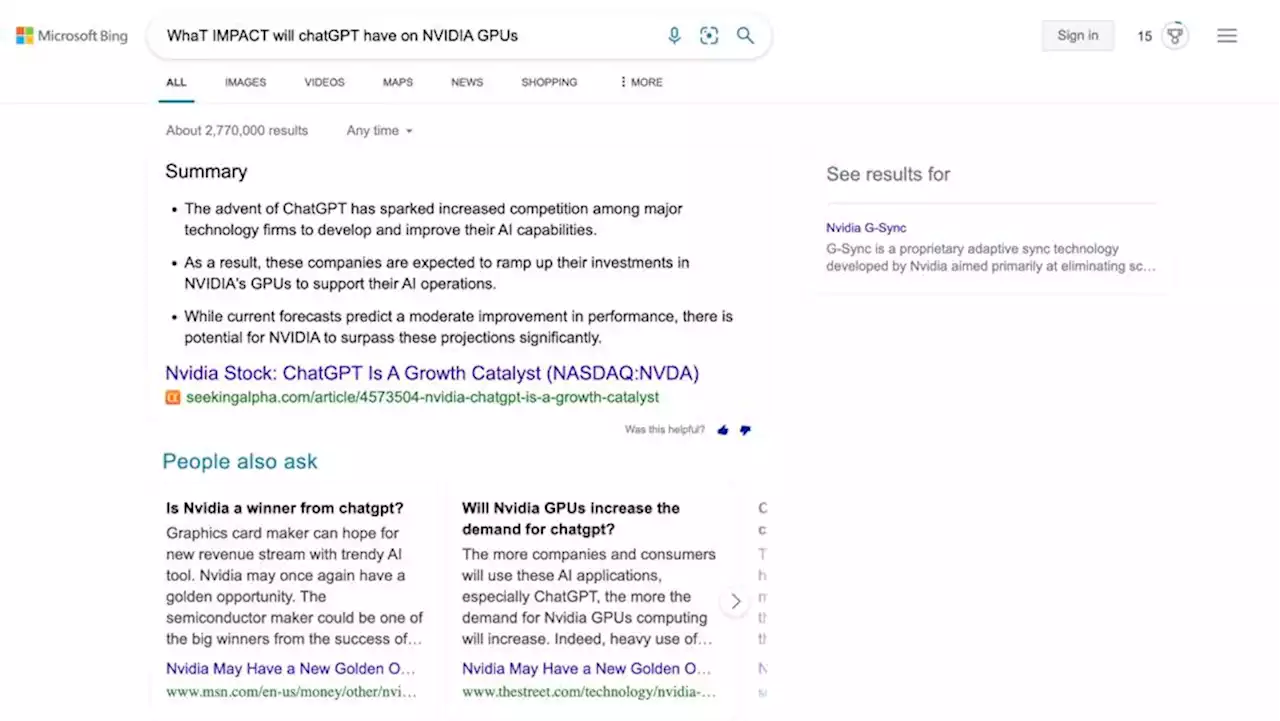
Task: Click summary bullet about current forecasts
Action: (x=458, y=327)
